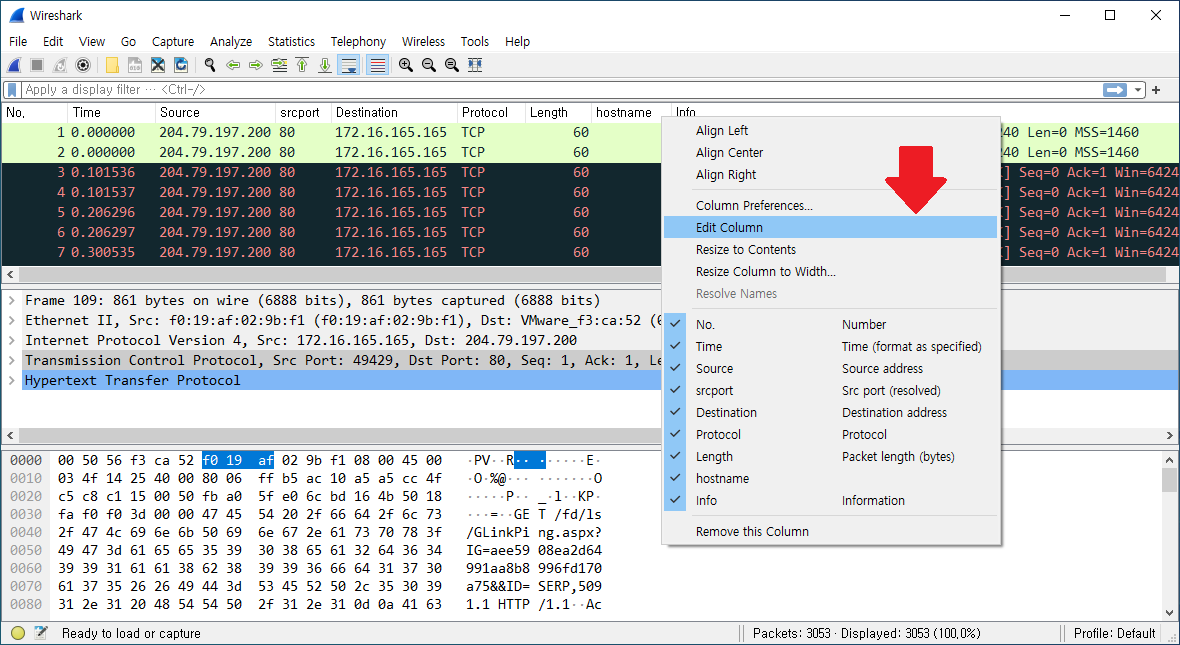
Task: Expand Hypertext Transfer Protocol row
Action: 12,380
